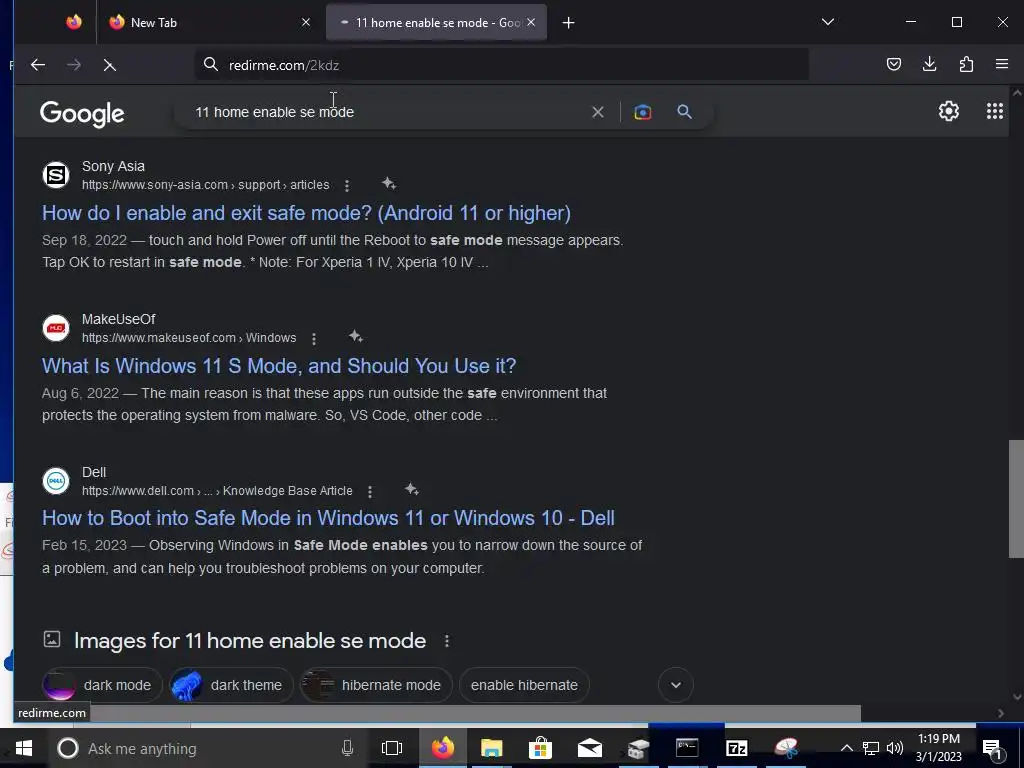The width and height of the screenshot is (1024, 768).
Task: Filter images by dark mode chip
Action: 103,685
